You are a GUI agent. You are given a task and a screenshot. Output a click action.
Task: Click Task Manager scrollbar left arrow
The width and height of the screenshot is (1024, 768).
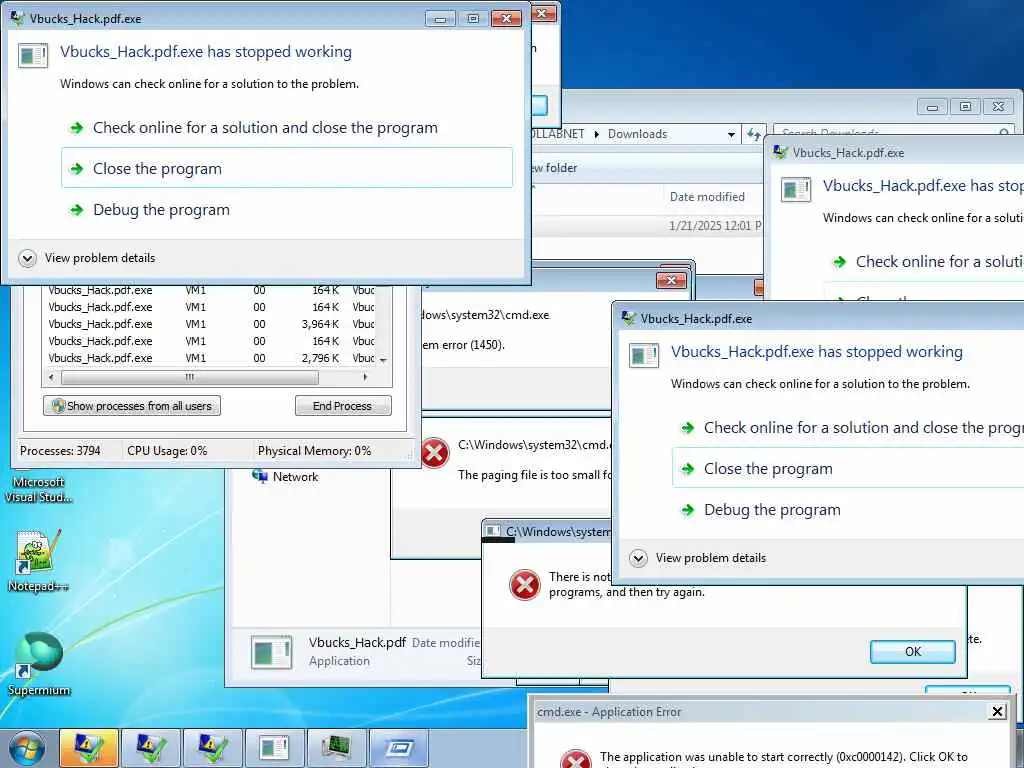[x=52, y=377]
